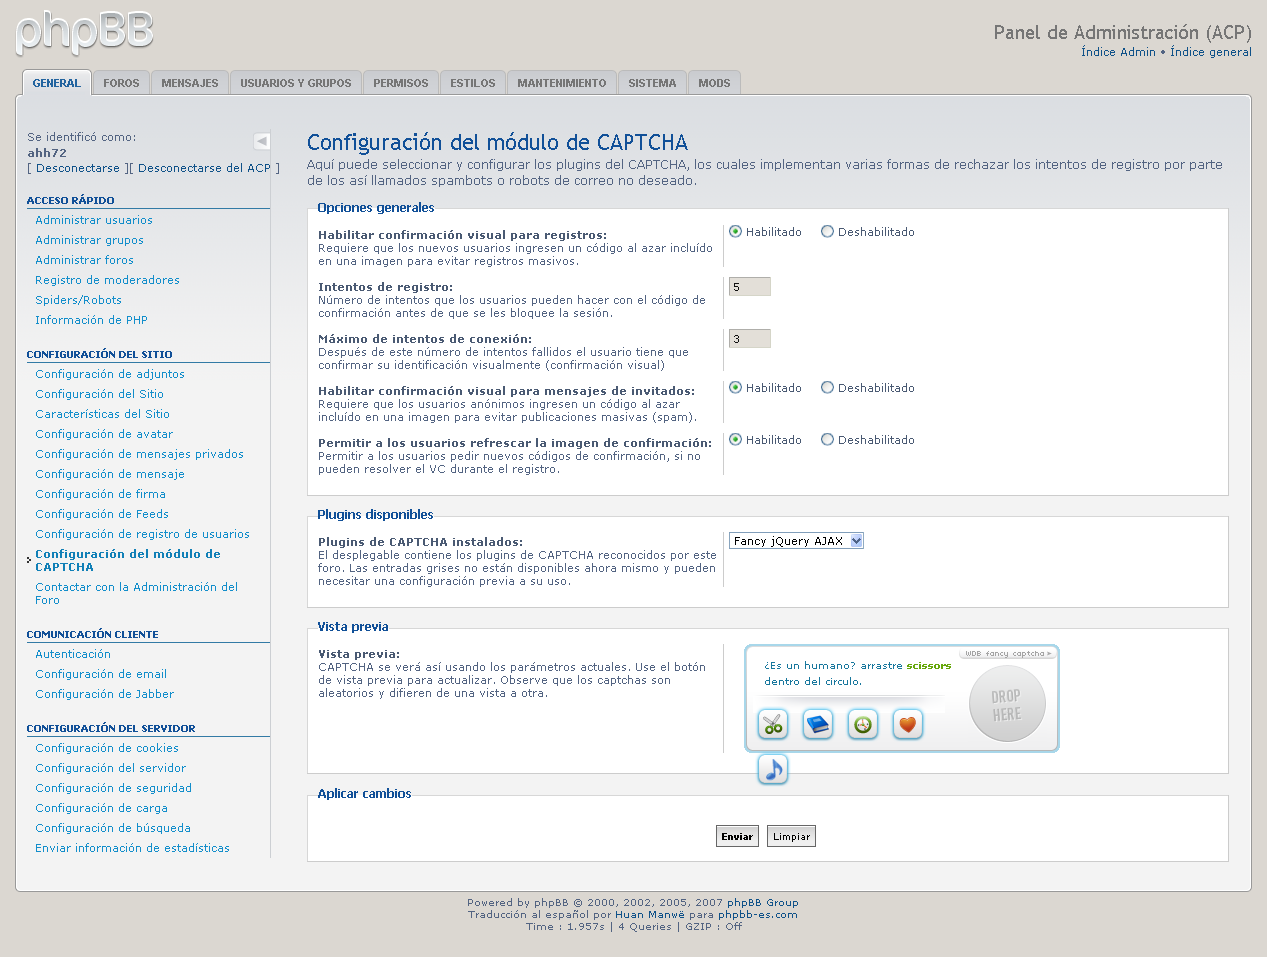
Task: Click the Intentos de registro input field
Action: click(748, 285)
